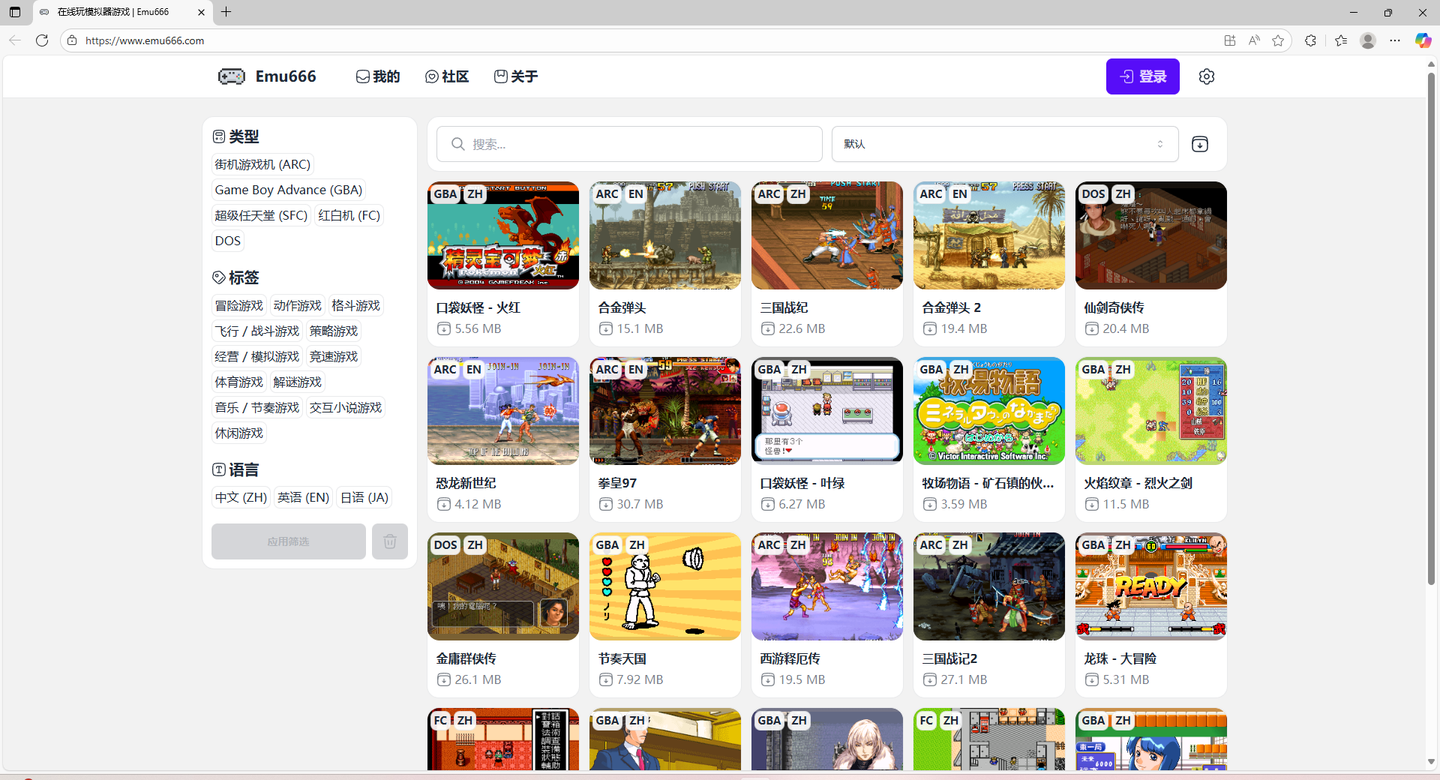
Task: Click the 三国战纪2 game title
Action: point(950,659)
